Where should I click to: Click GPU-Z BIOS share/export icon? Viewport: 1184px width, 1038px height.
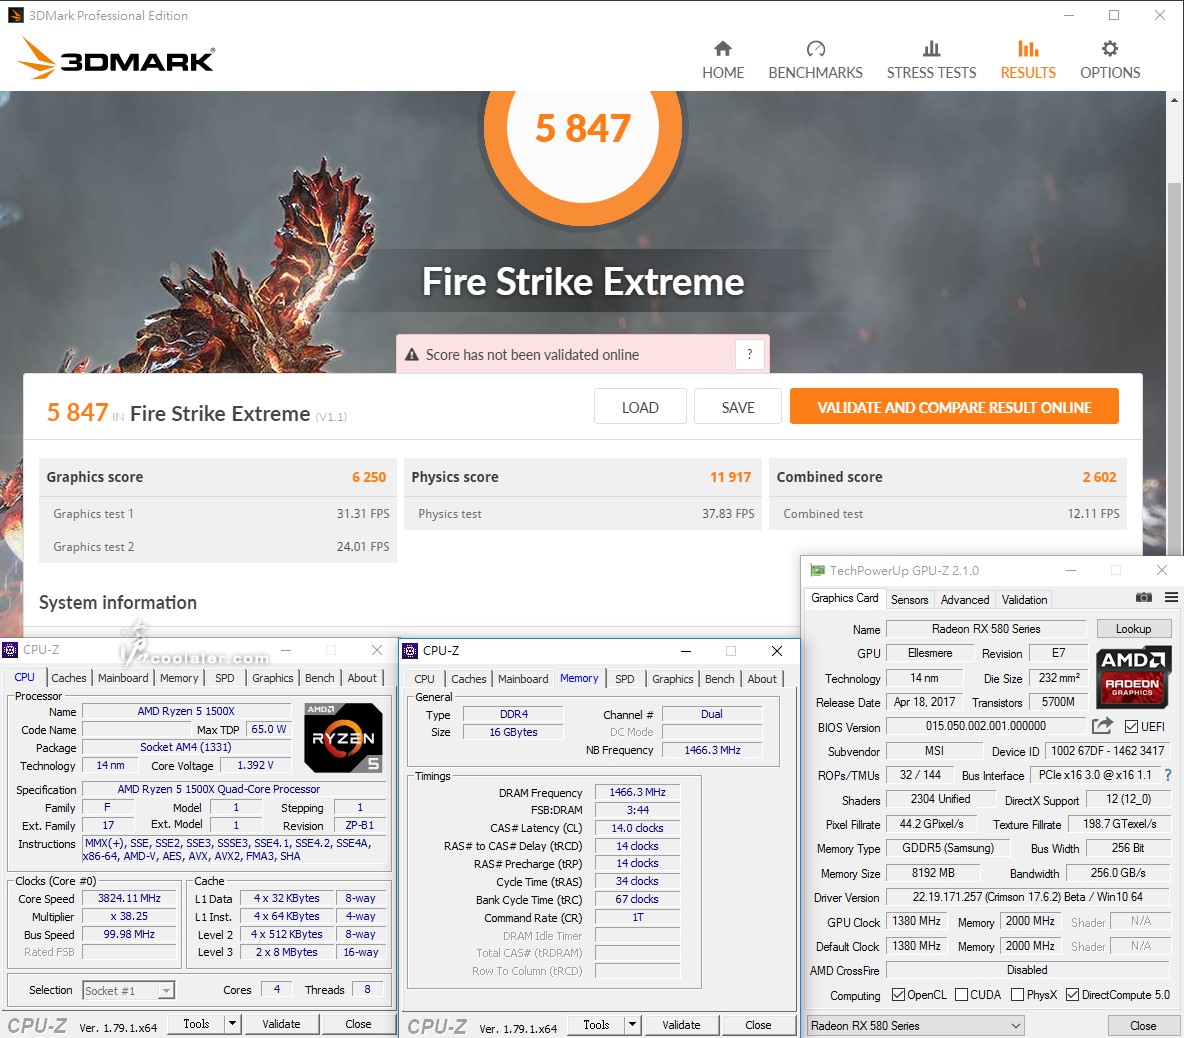1102,725
